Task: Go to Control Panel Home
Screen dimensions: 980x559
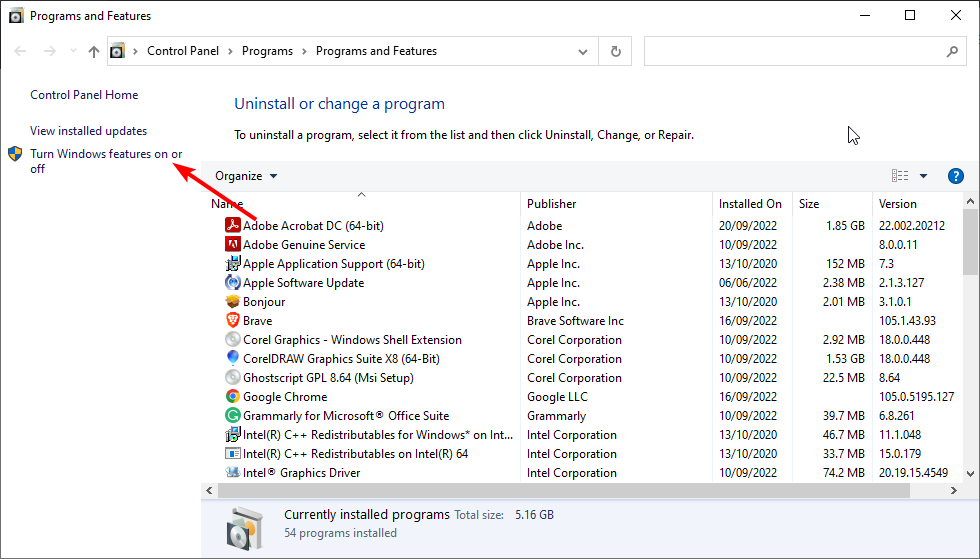Action: 84,94
